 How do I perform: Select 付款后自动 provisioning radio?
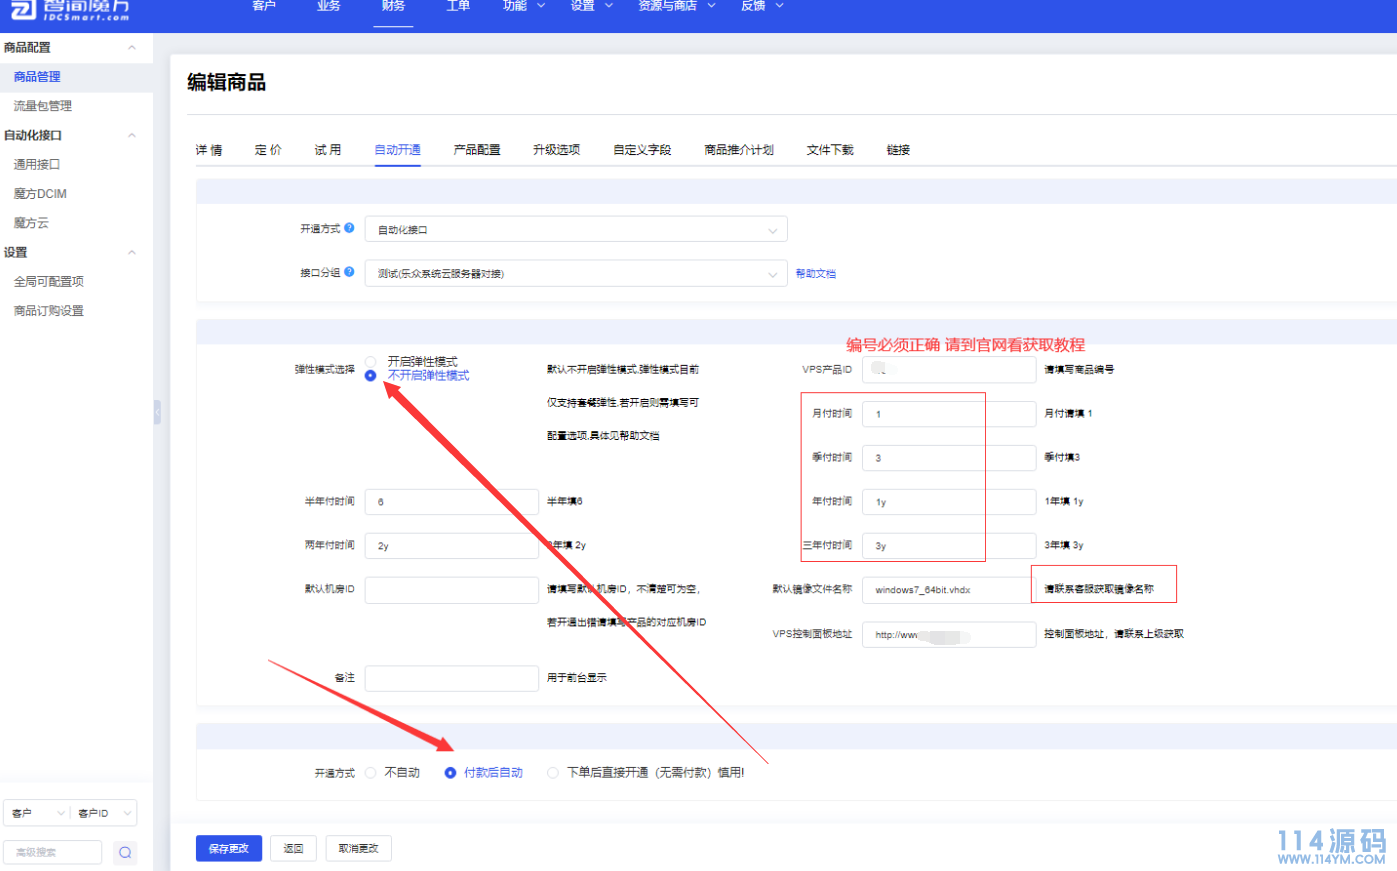click(x=450, y=773)
